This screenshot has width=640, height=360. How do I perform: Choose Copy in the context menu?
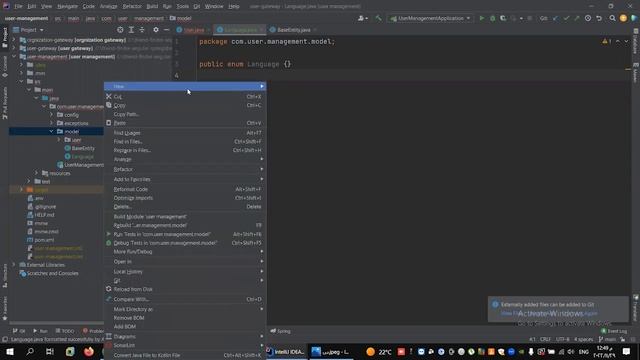click(x=185, y=105)
